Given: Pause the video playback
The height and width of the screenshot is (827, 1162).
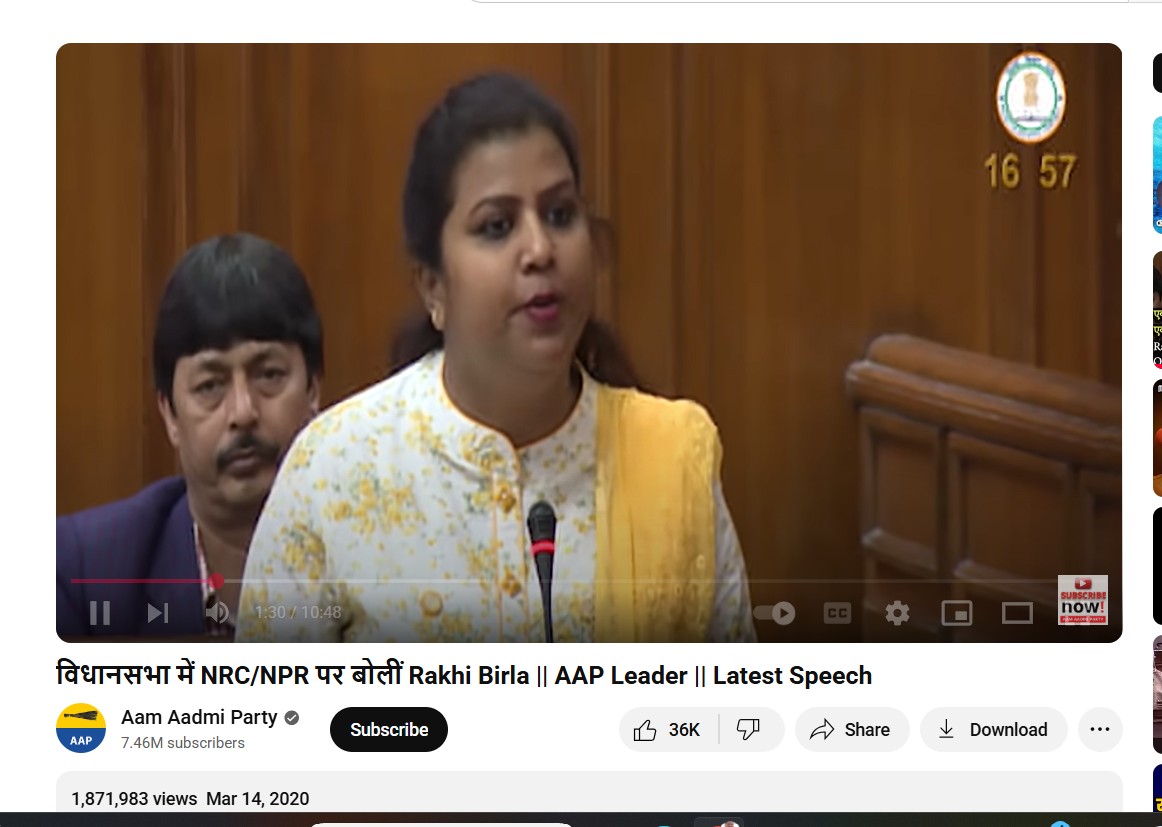Looking at the screenshot, I should coord(99,612).
